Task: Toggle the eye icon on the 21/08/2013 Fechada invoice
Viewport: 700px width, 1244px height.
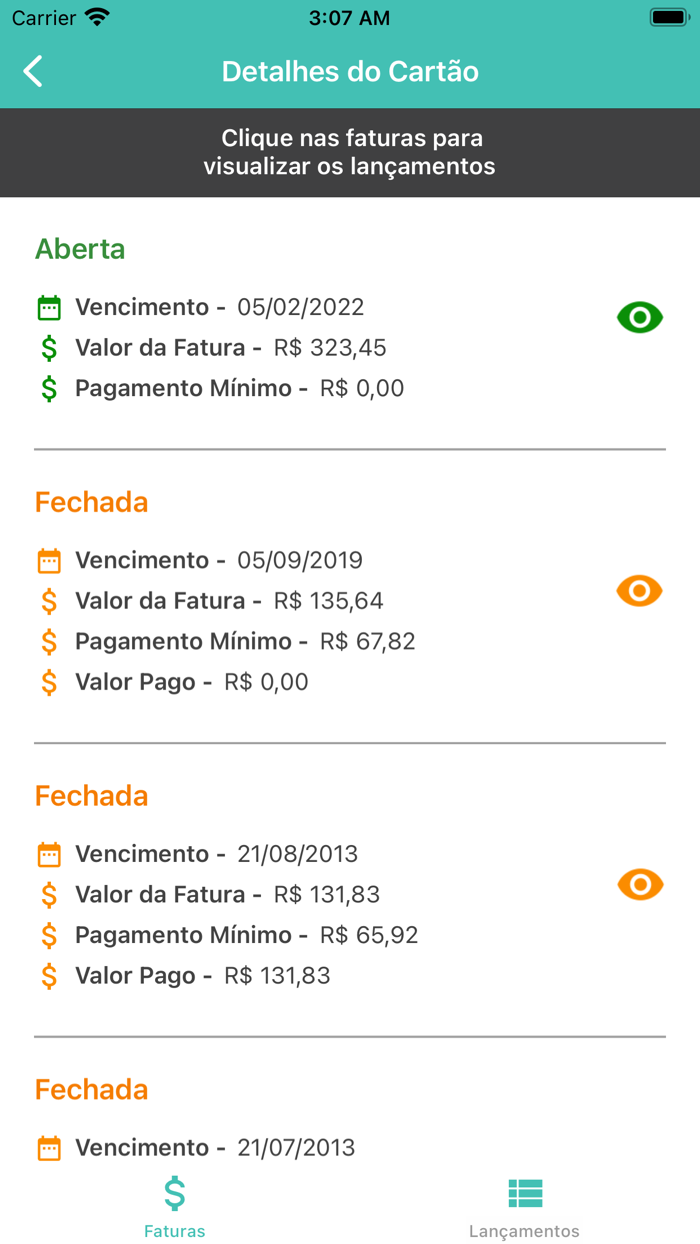Action: 640,884
